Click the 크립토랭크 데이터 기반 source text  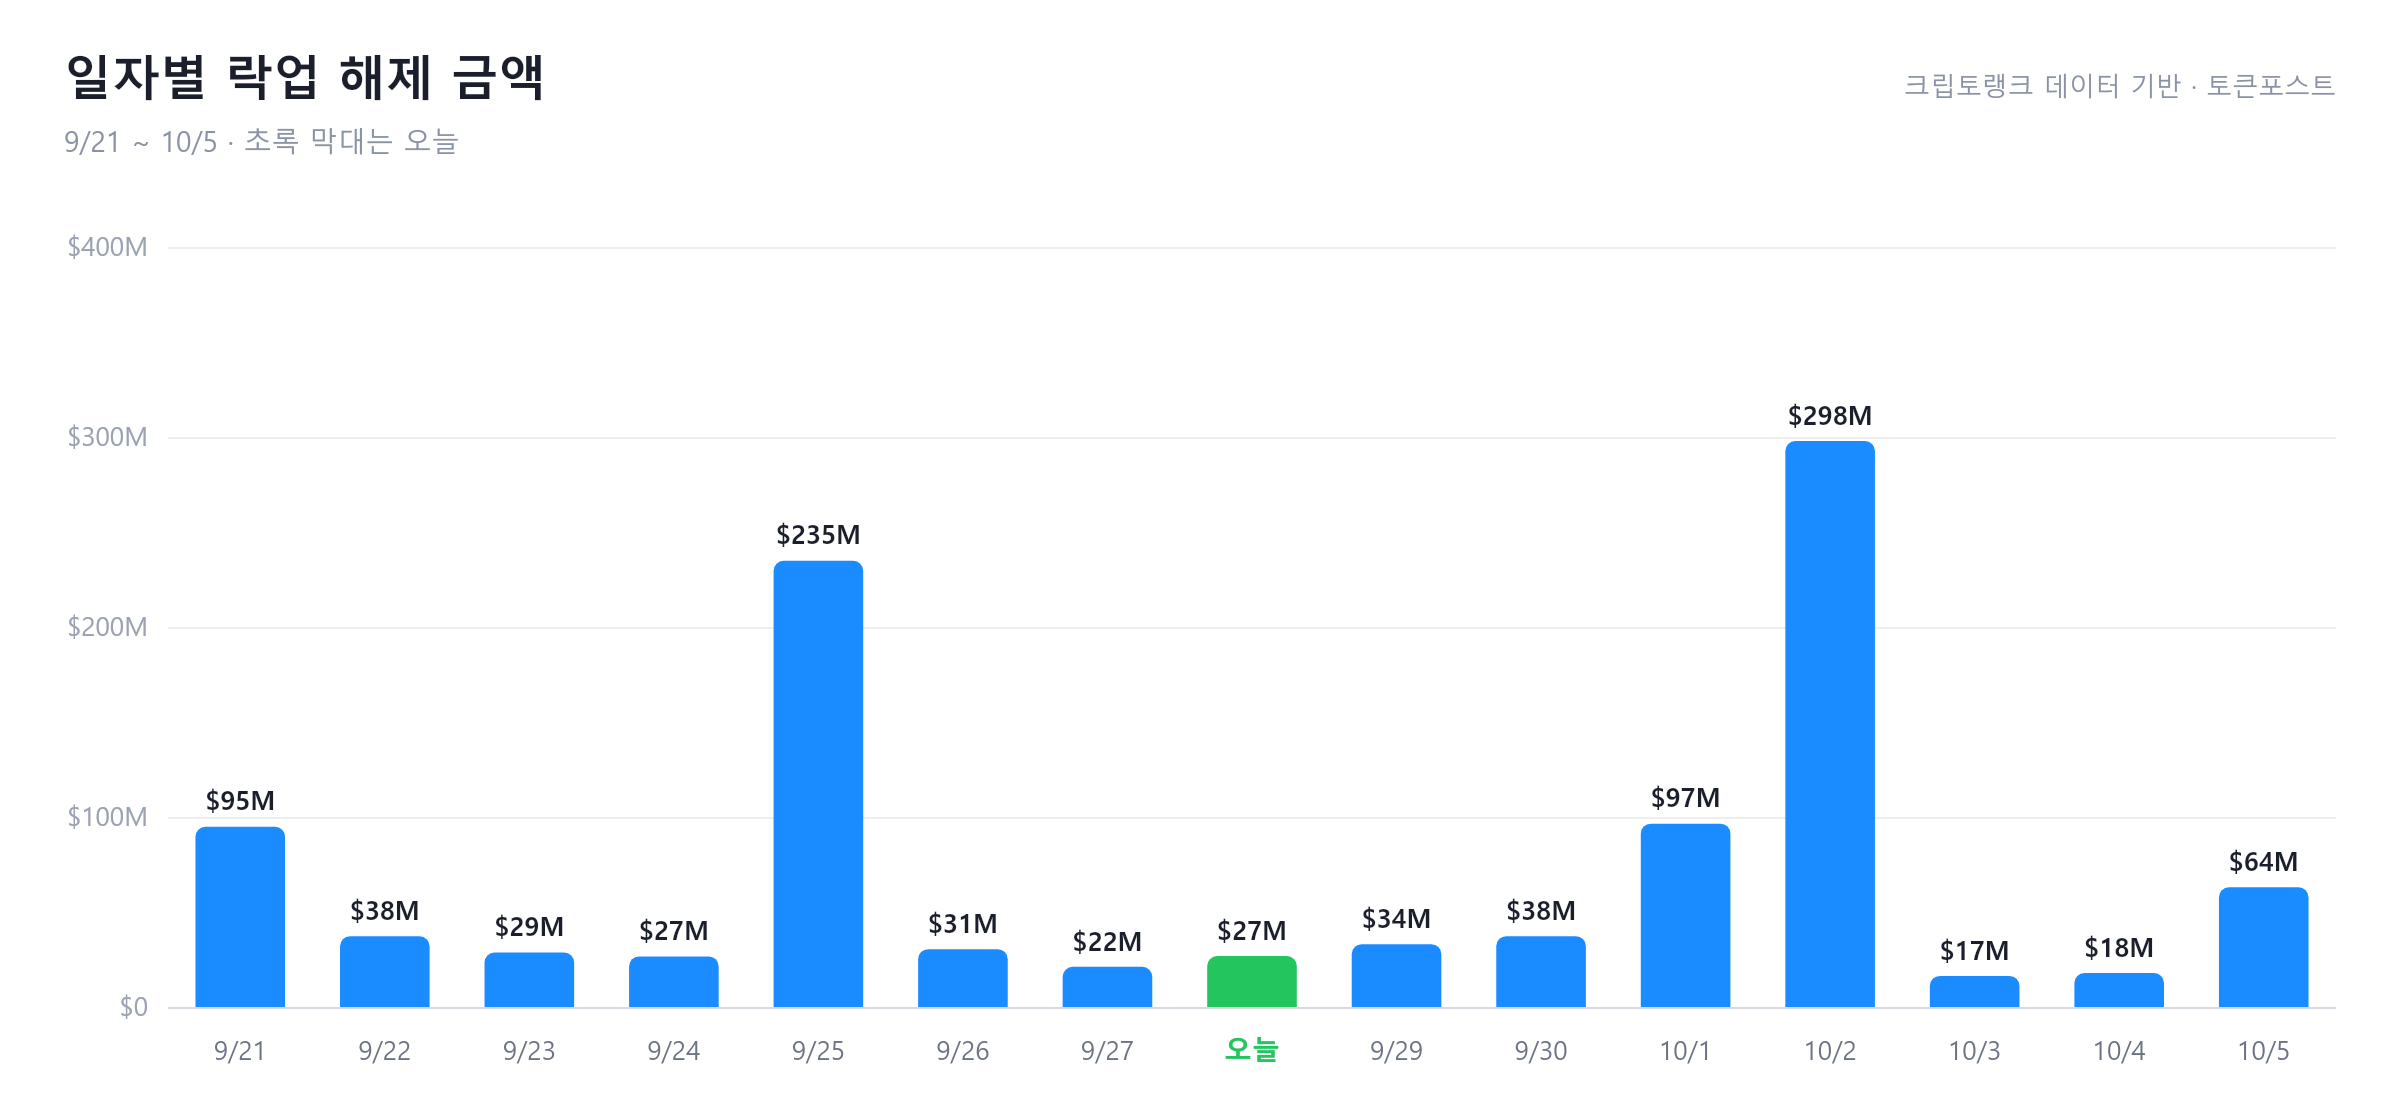tap(2042, 86)
